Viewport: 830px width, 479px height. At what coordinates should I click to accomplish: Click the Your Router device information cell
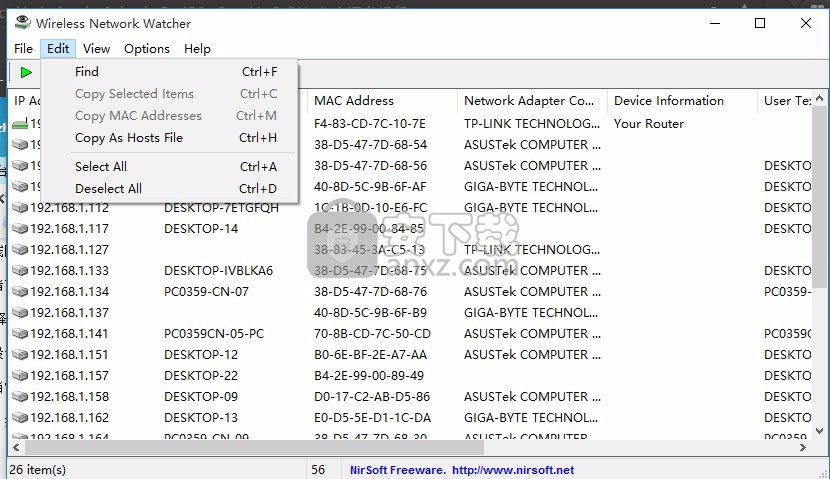(x=649, y=124)
